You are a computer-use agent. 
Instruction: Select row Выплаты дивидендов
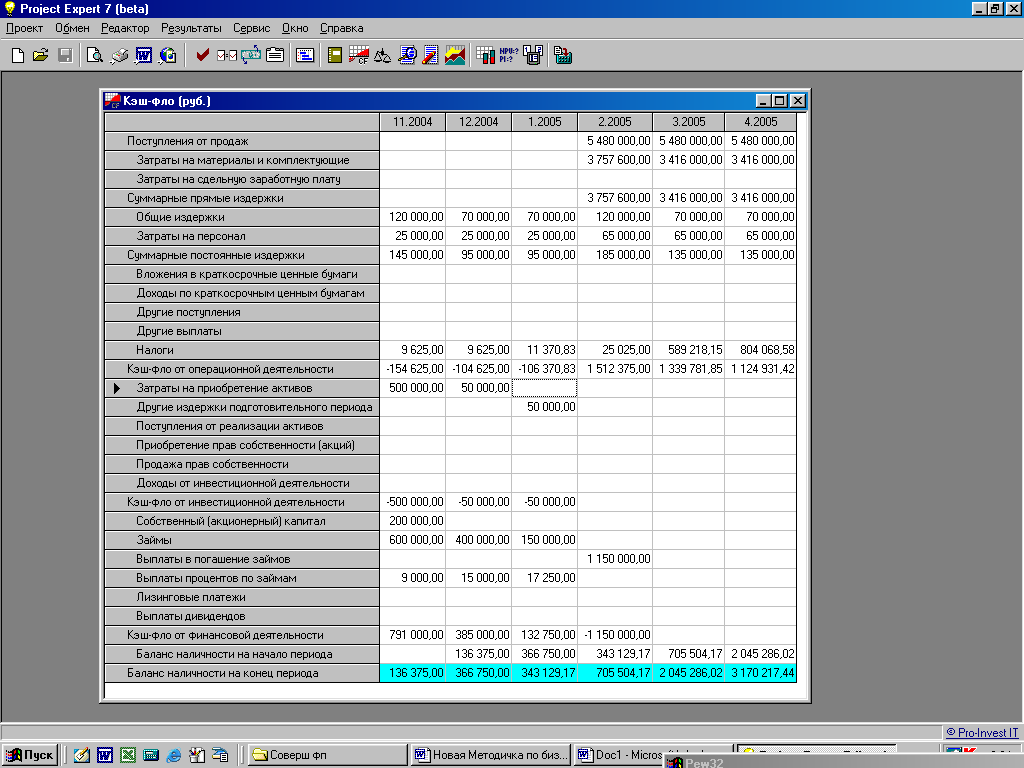point(242,616)
